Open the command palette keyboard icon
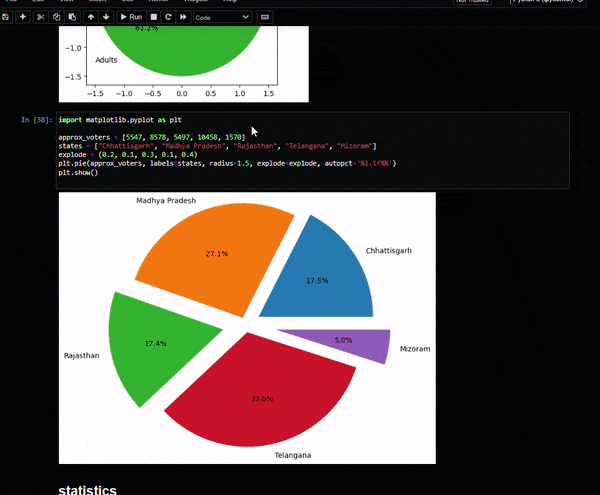The height and width of the screenshot is (495, 600). coord(264,17)
